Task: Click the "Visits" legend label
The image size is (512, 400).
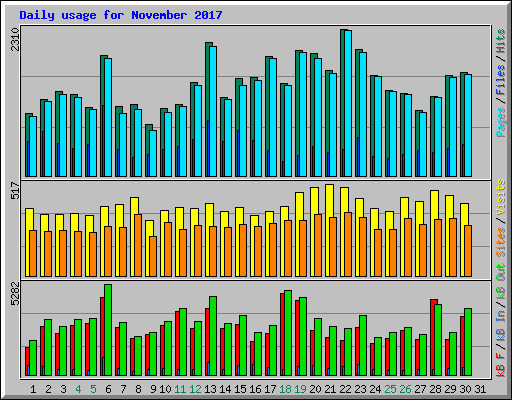Action: tap(501, 197)
